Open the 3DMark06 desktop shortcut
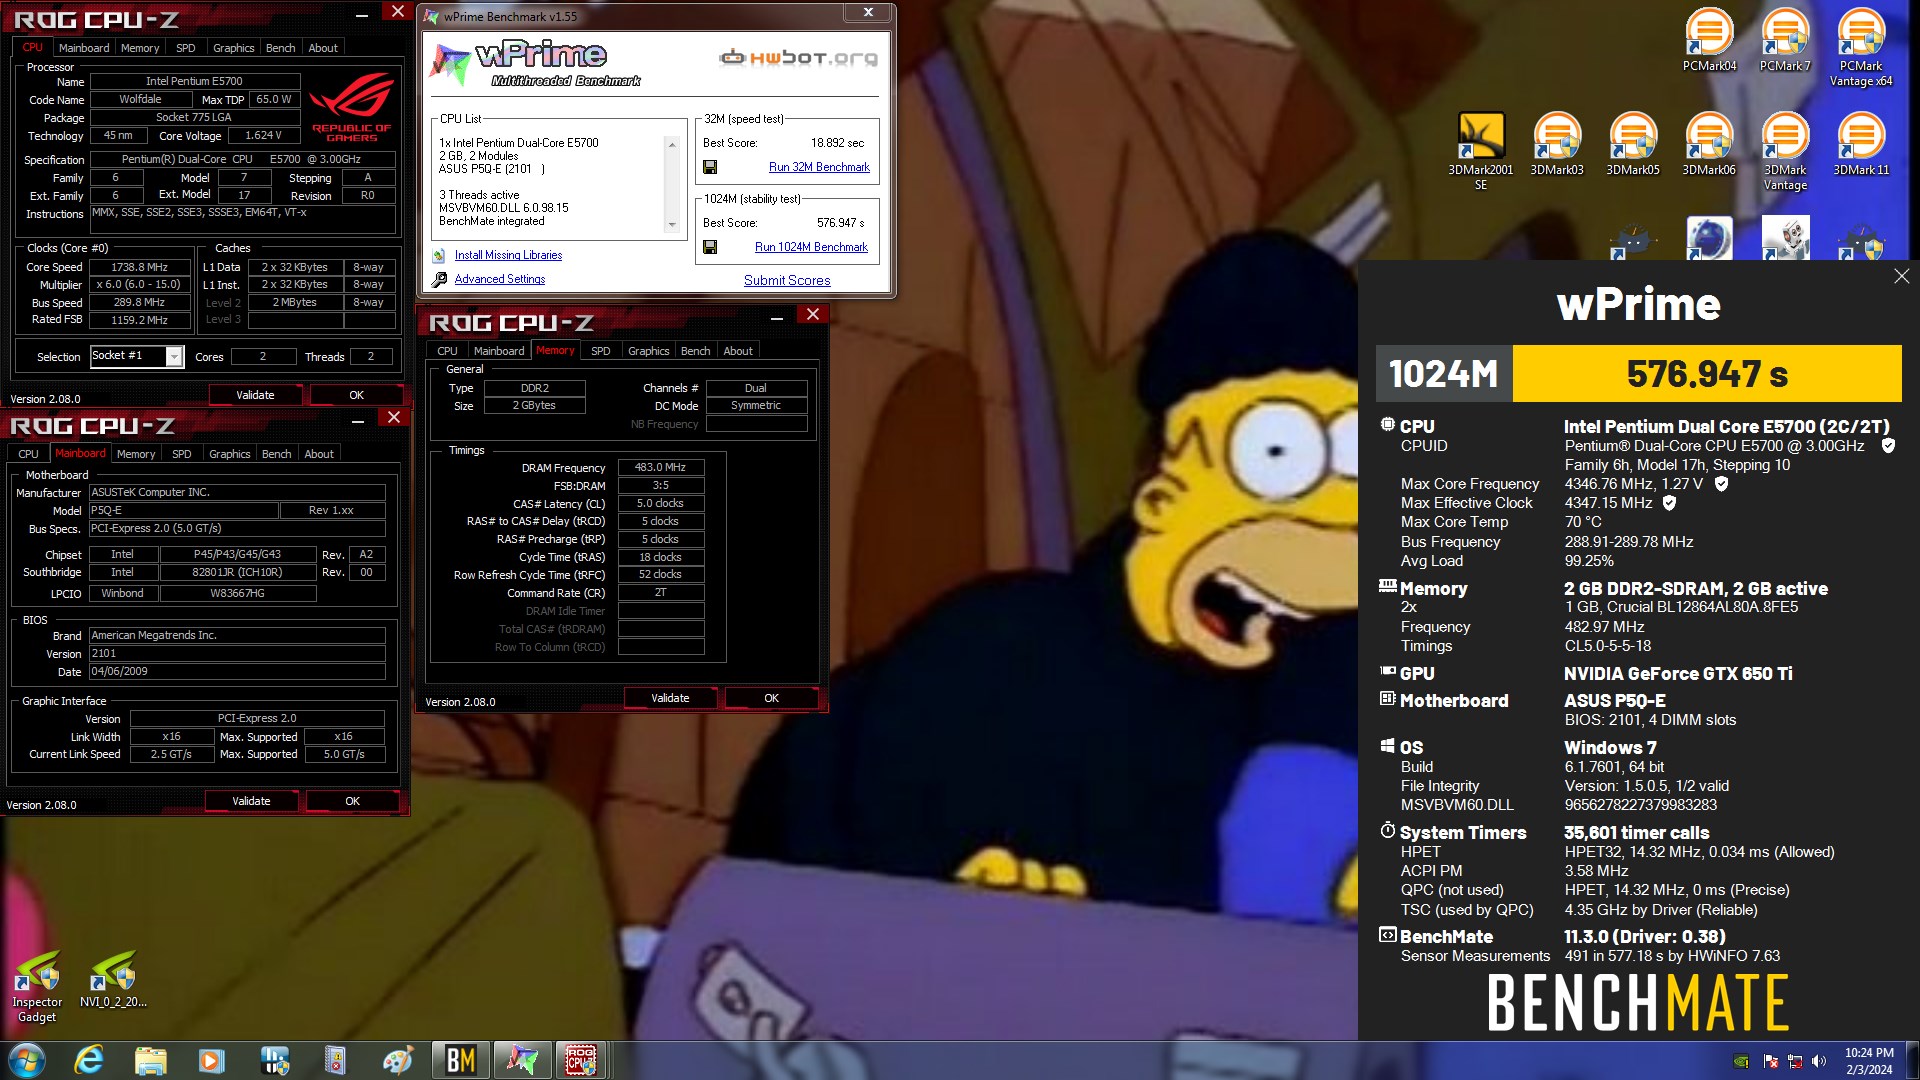Viewport: 1920px width, 1080px height. pos(1709,144)
